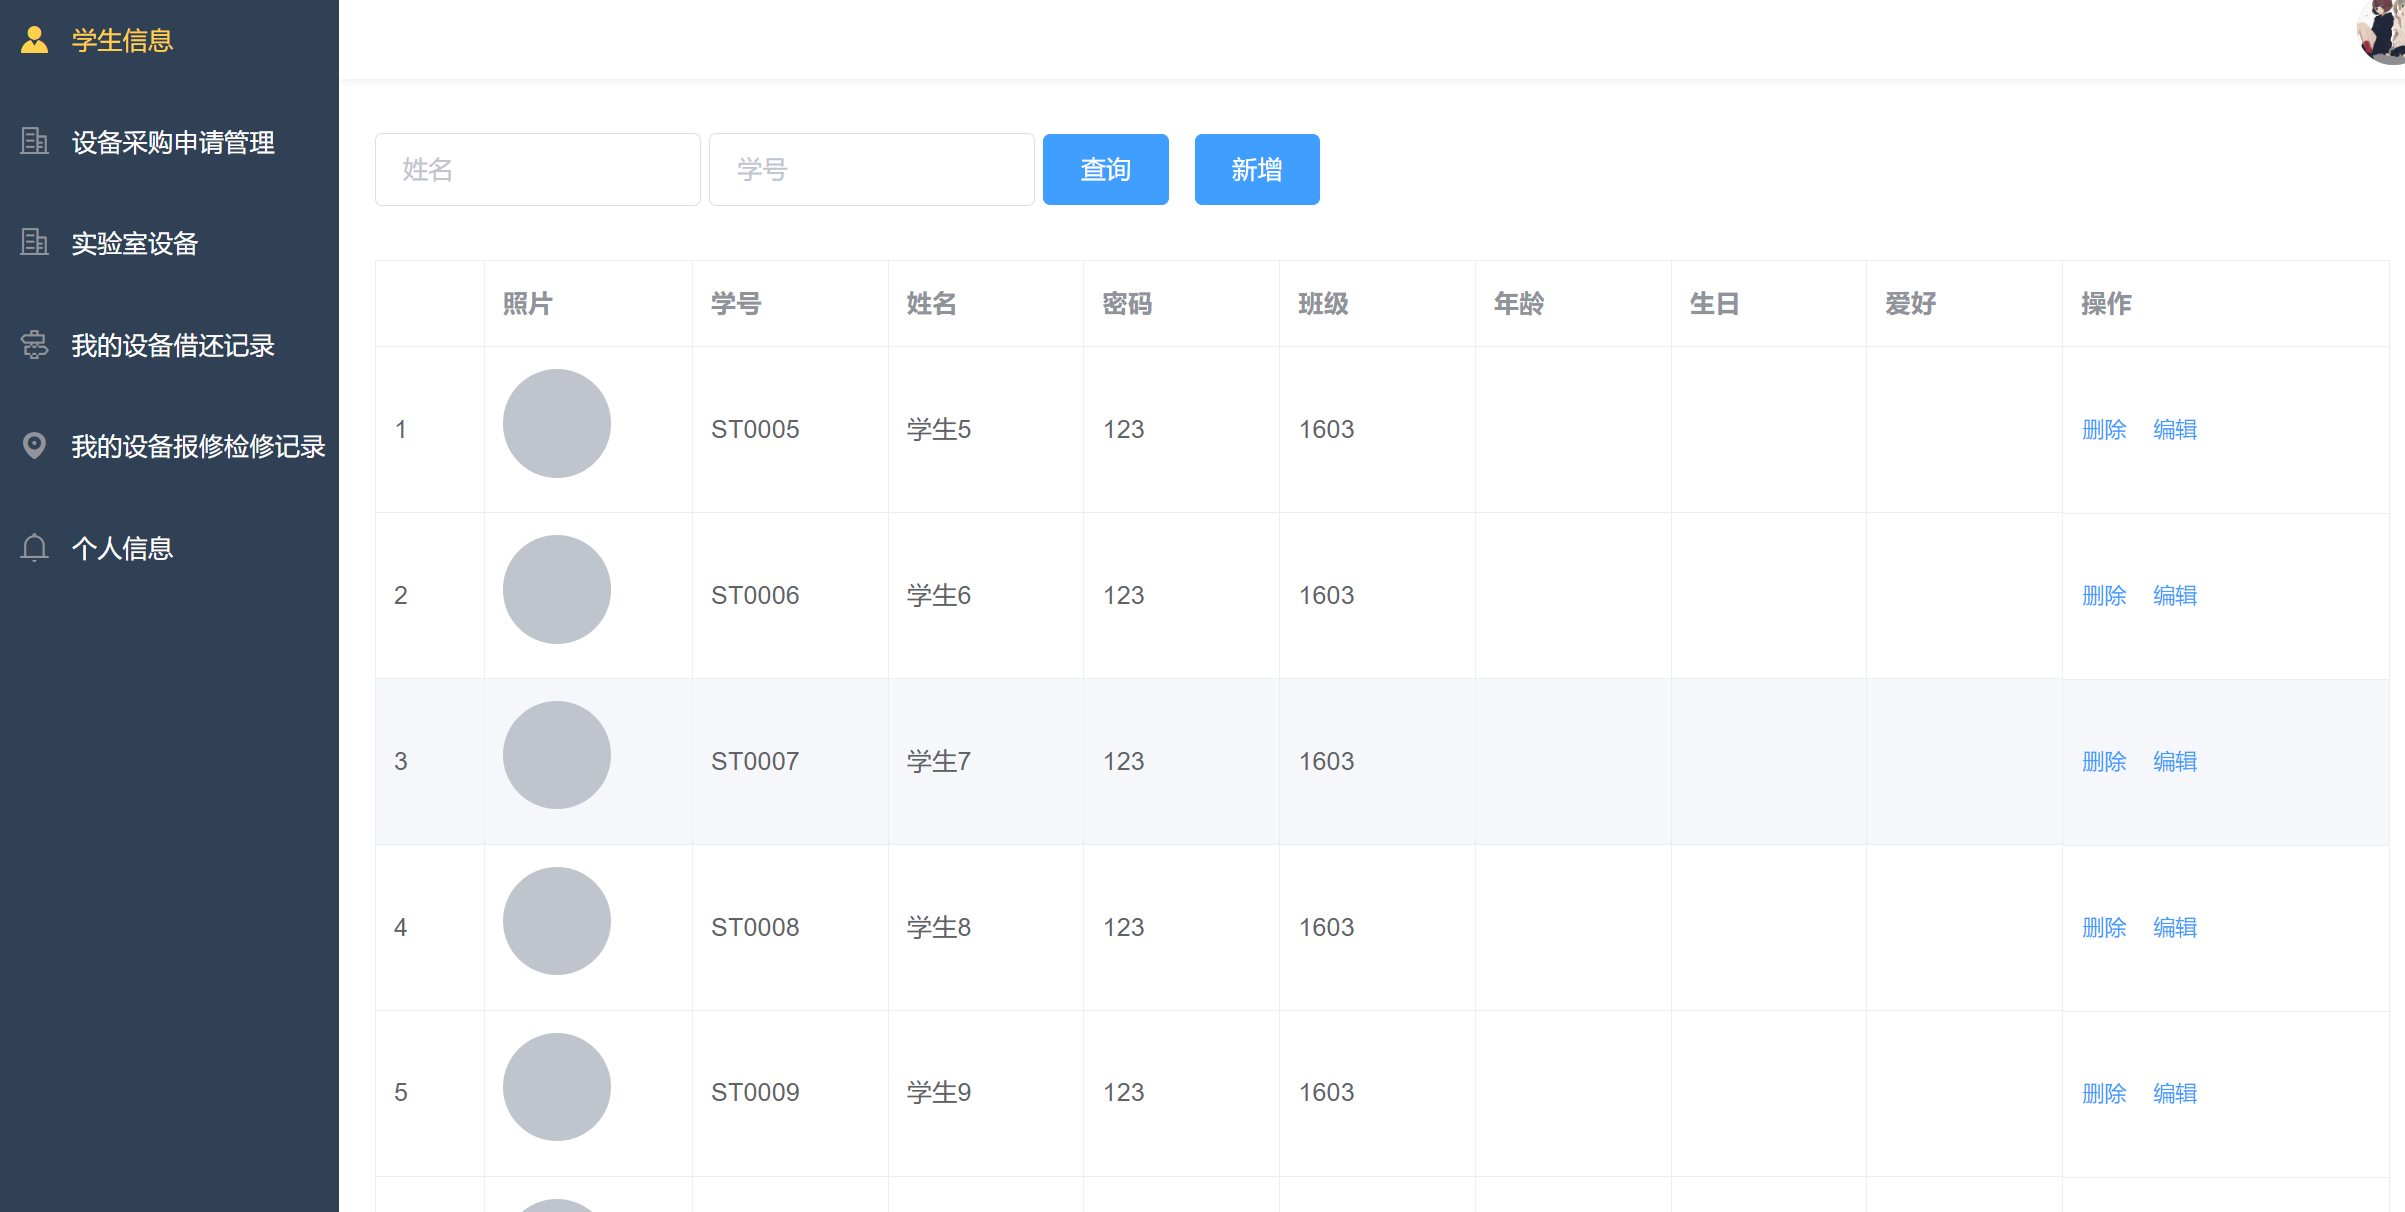Click 删除 for student ST0007
This screenshot has width=2405, height=1212.
[x=2103, y=762]
